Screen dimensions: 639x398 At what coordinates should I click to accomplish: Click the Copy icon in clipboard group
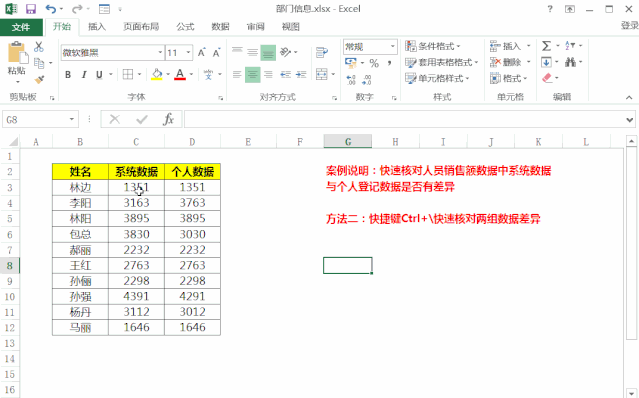point(39,63)
